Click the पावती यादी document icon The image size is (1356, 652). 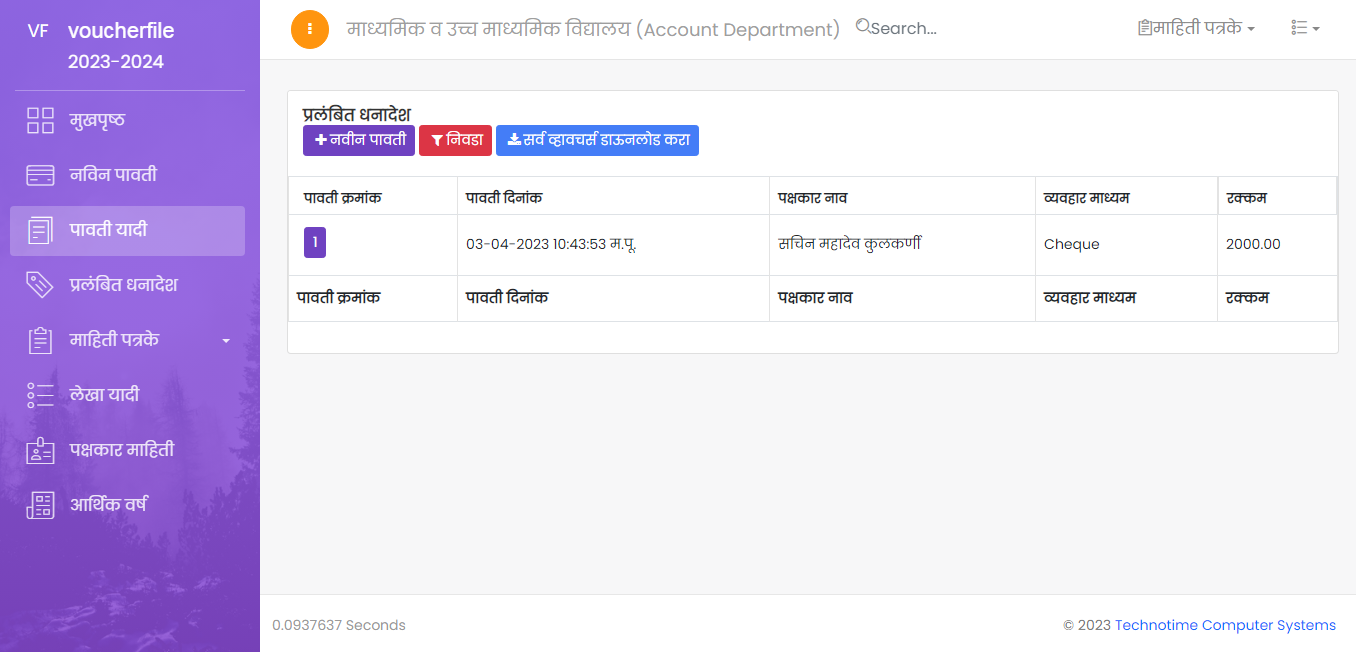[x=40, y=231]
